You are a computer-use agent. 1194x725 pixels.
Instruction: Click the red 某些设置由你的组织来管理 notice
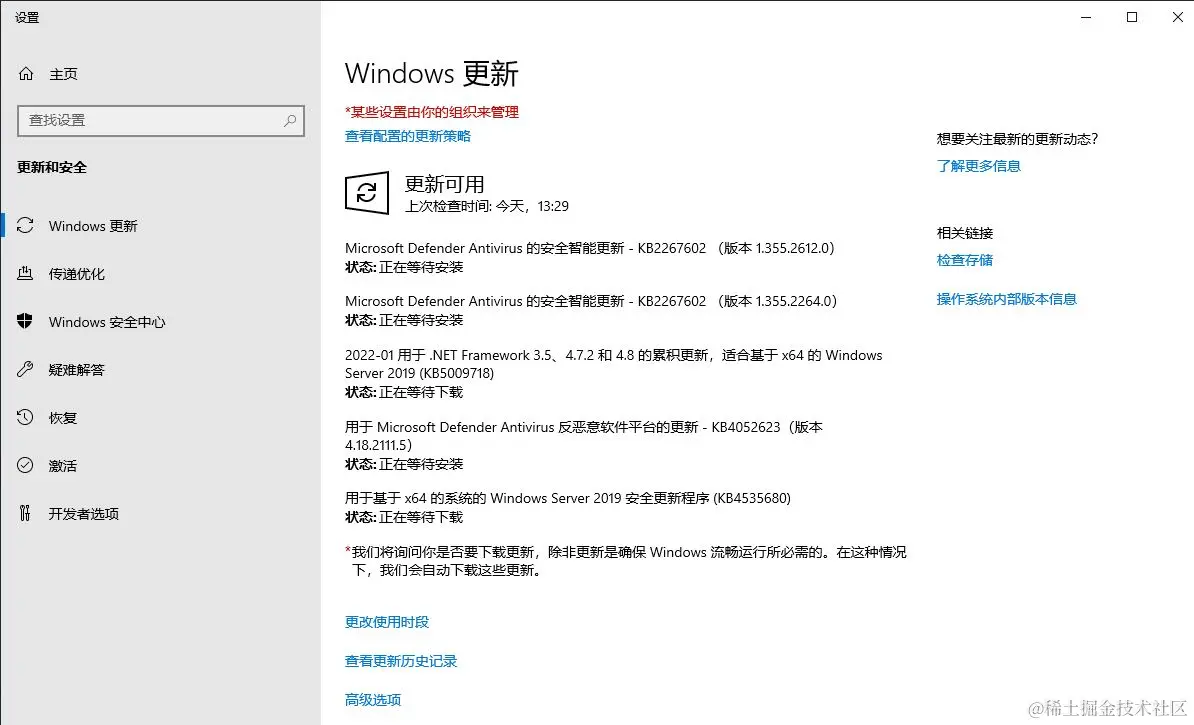click(x=432, y=112)
